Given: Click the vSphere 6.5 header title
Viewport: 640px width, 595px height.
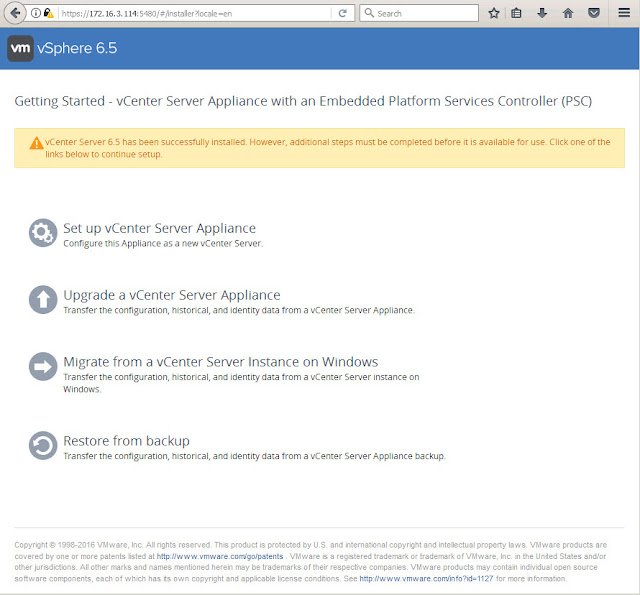Looking at the screenshot, I should tap(77, 48).
